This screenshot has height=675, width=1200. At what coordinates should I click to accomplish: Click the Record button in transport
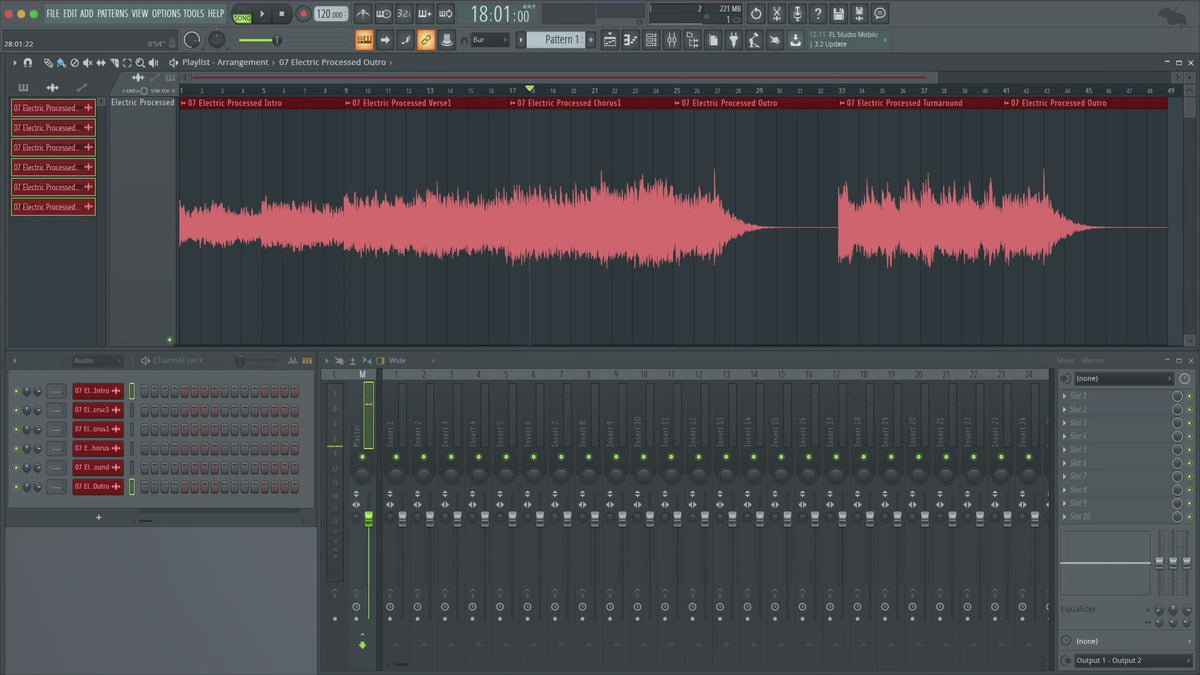click(x=303, y=14)
